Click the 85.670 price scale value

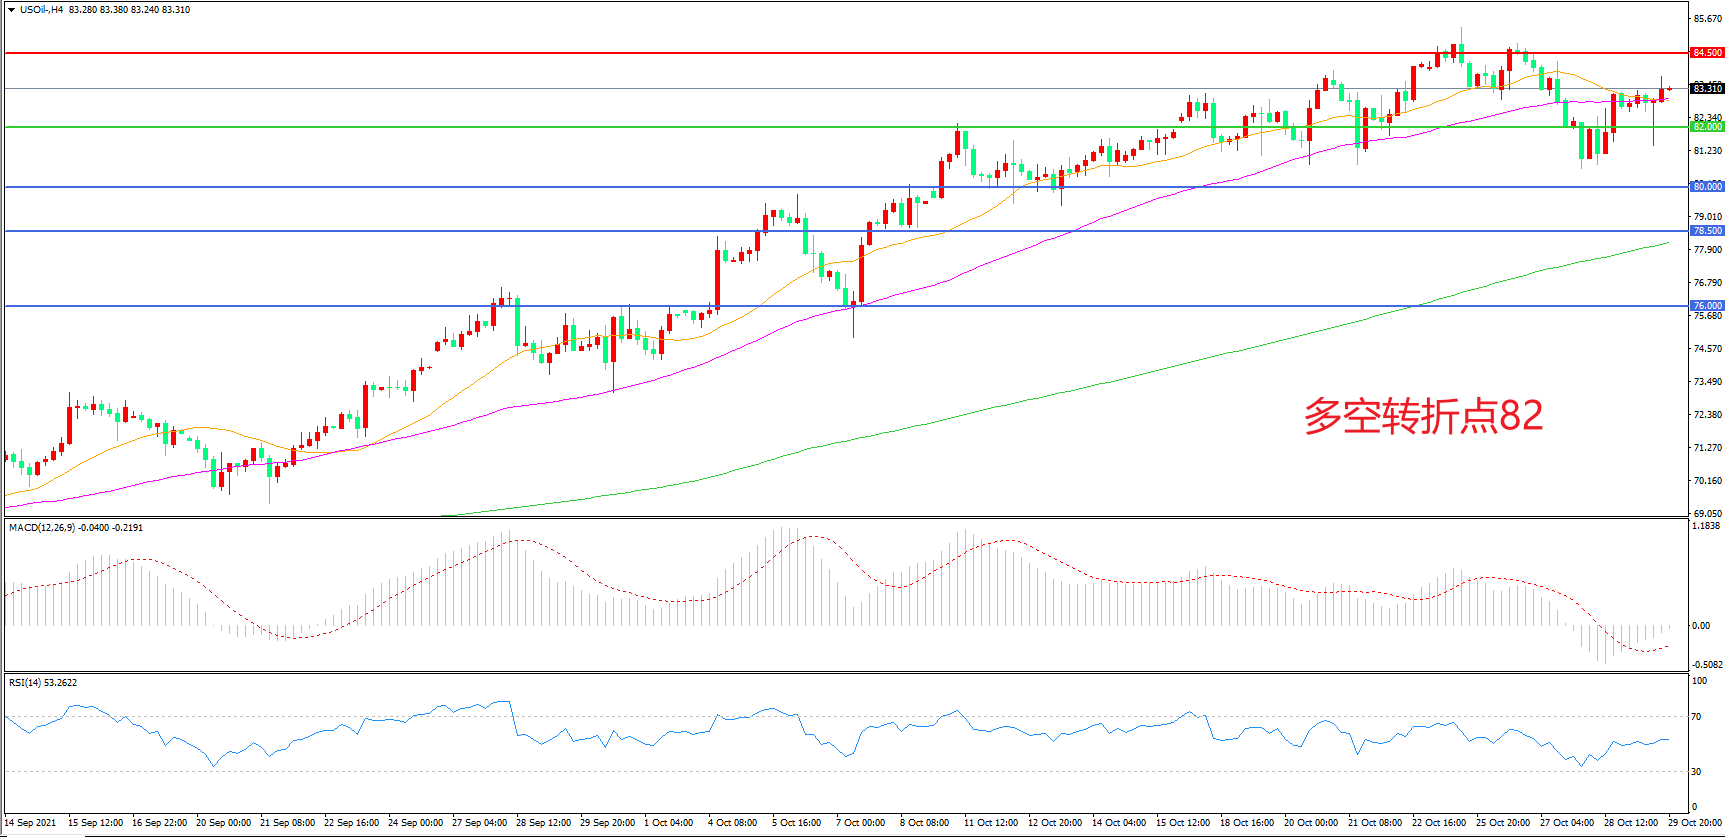pos(1707,18)
